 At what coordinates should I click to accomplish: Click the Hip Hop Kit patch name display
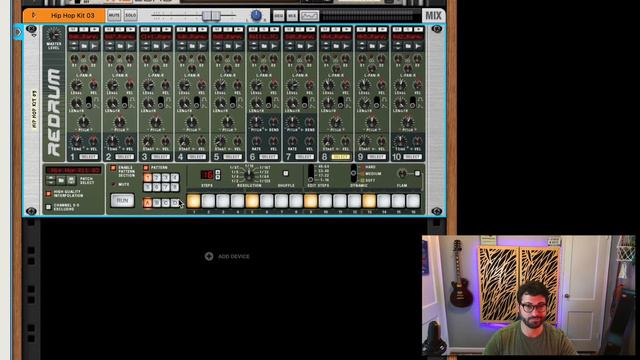(73, 170)
